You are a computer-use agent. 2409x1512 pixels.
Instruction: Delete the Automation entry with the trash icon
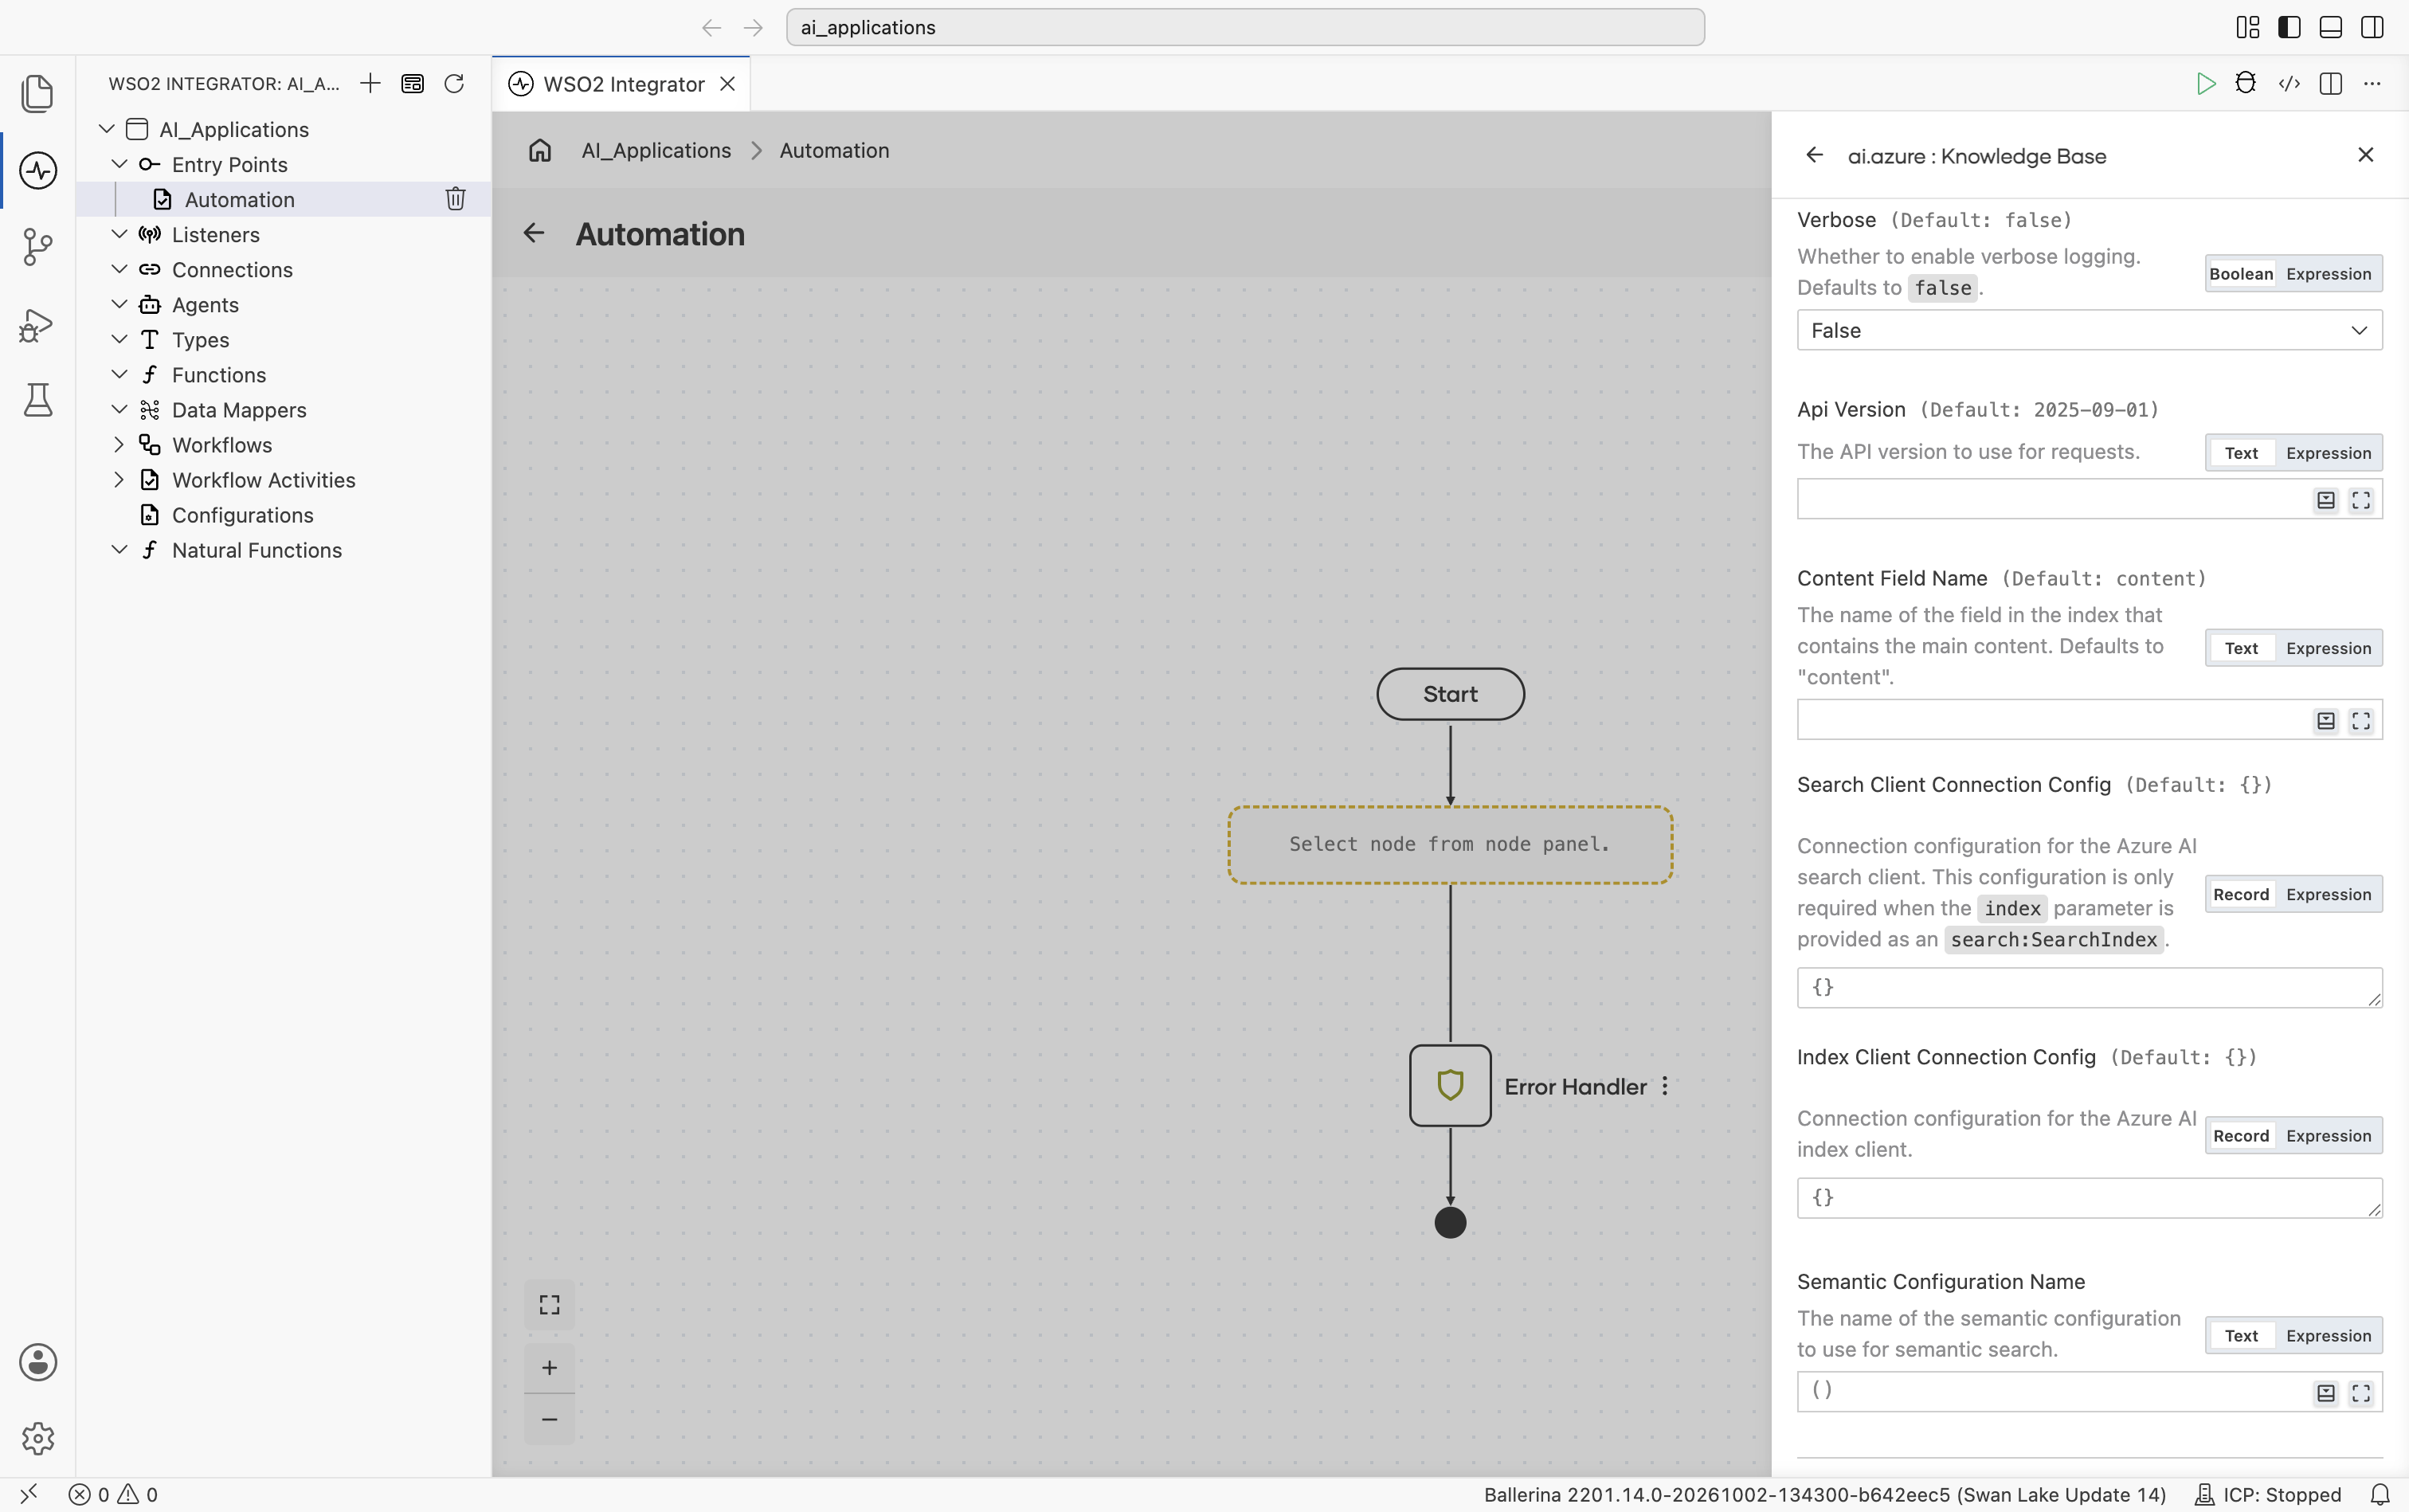coord(456,199)
